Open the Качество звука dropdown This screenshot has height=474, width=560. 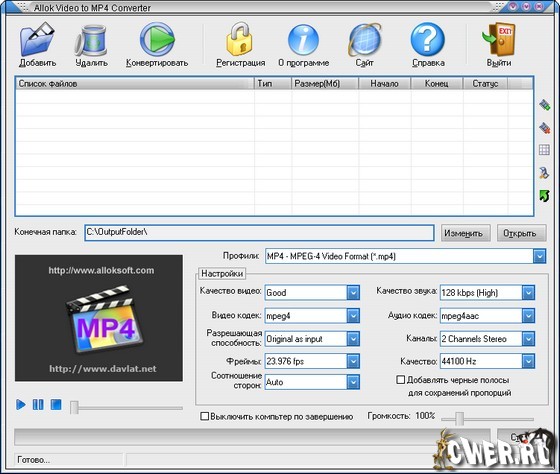click(528, 293)
